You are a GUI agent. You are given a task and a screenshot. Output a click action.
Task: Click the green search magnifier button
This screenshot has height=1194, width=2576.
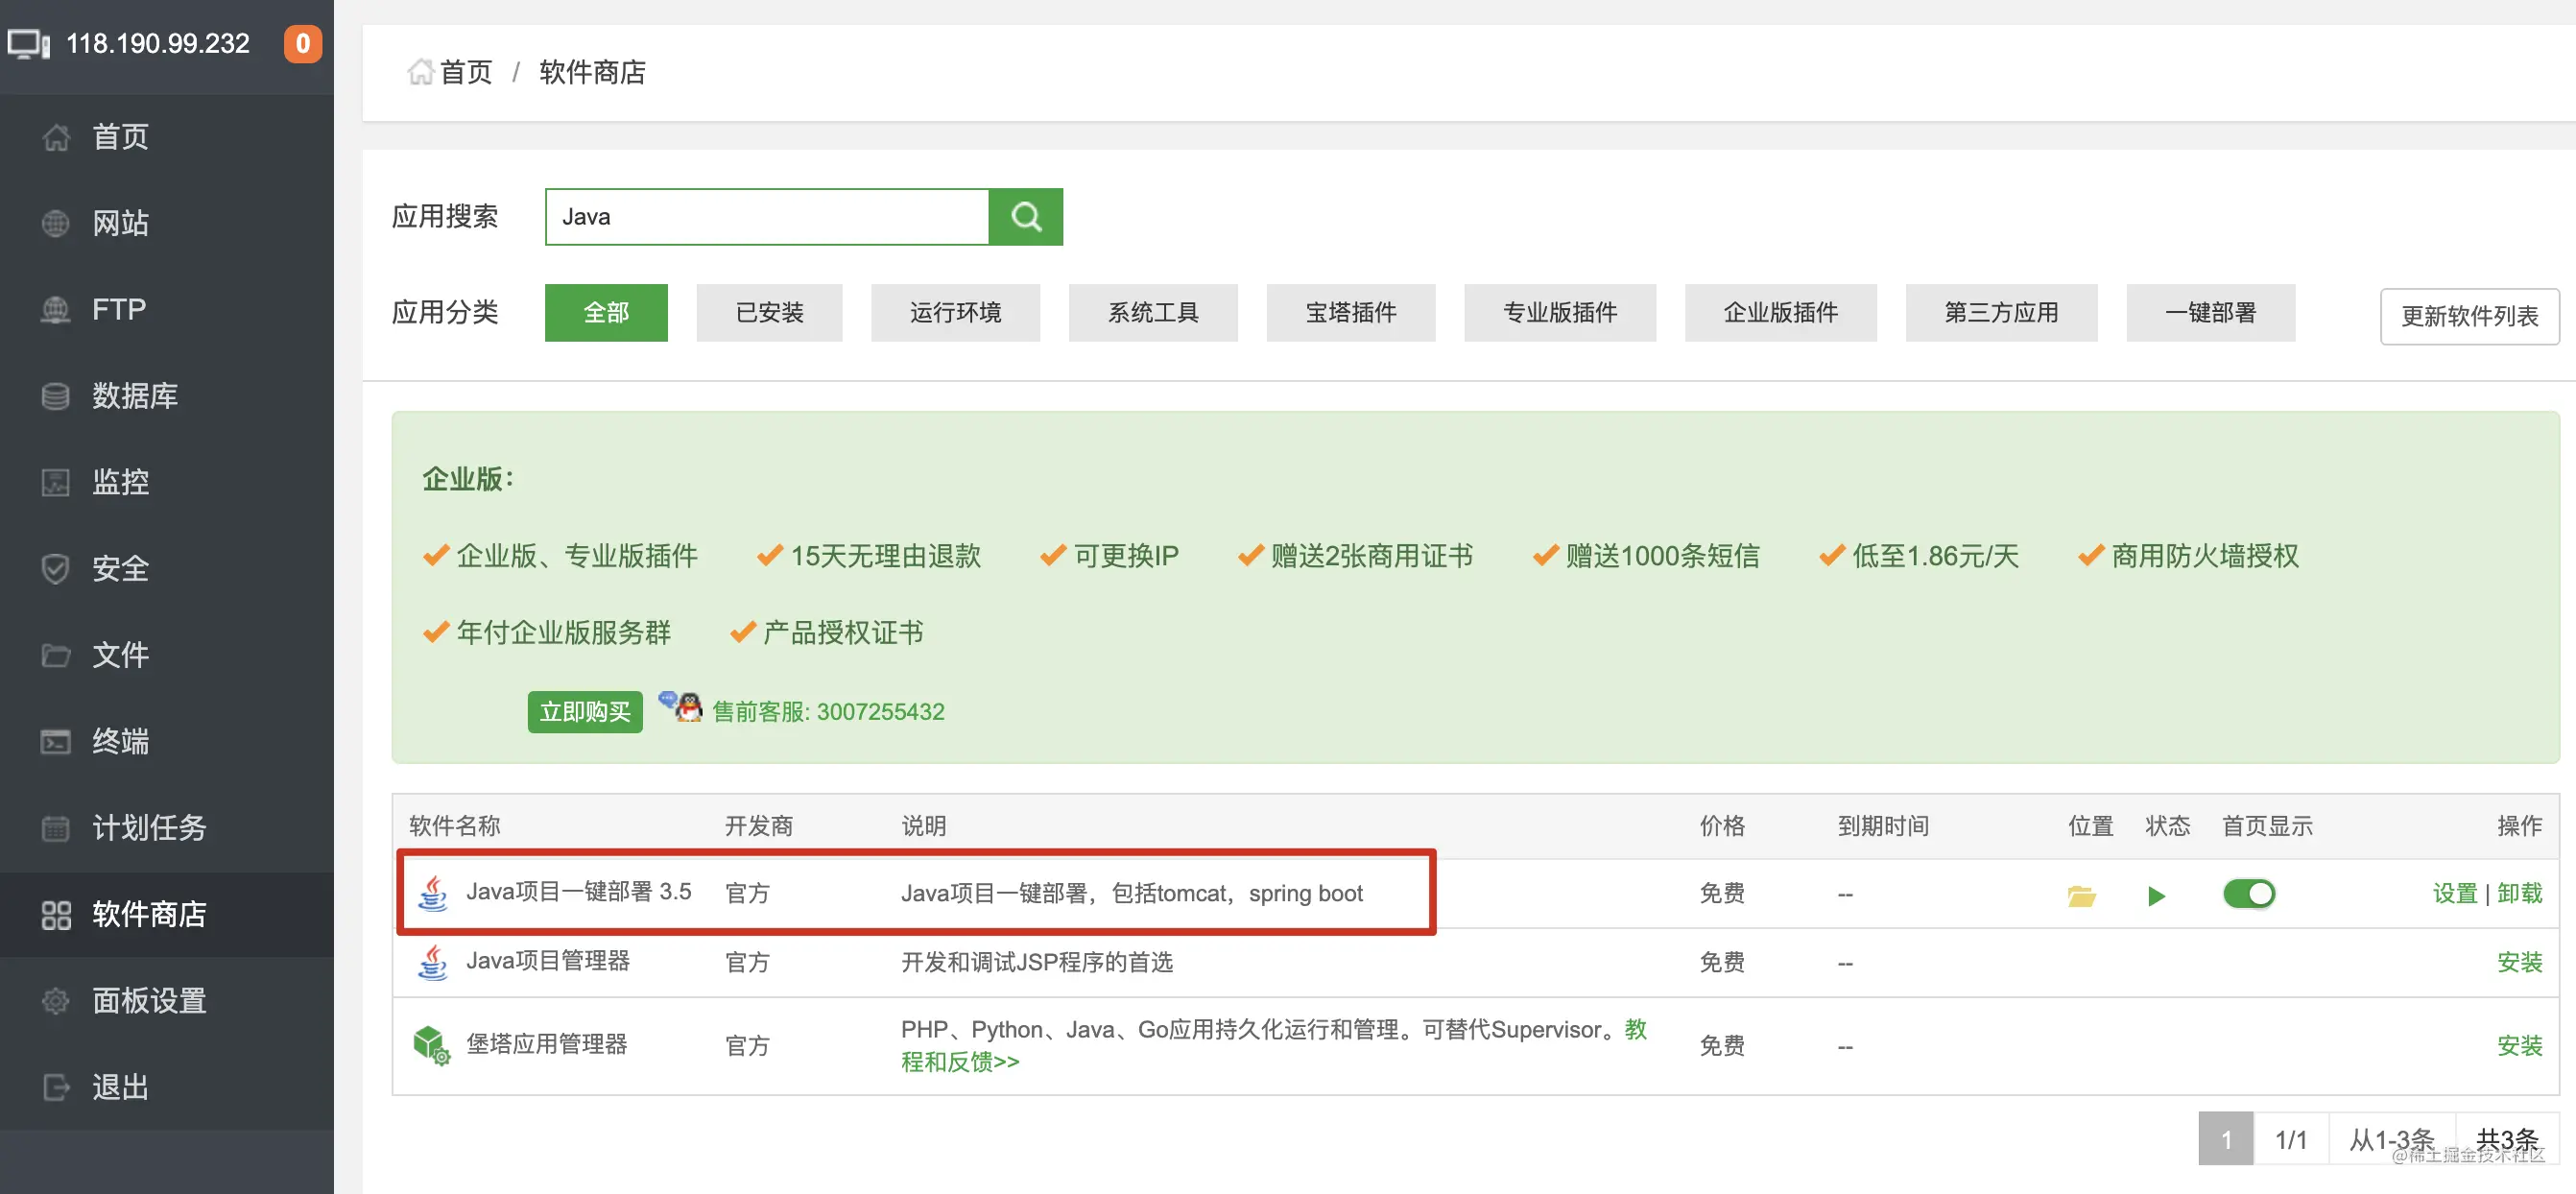pos(1025,216)
